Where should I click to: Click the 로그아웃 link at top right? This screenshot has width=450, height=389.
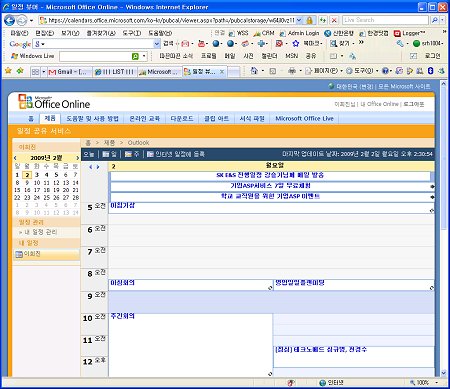414,104
